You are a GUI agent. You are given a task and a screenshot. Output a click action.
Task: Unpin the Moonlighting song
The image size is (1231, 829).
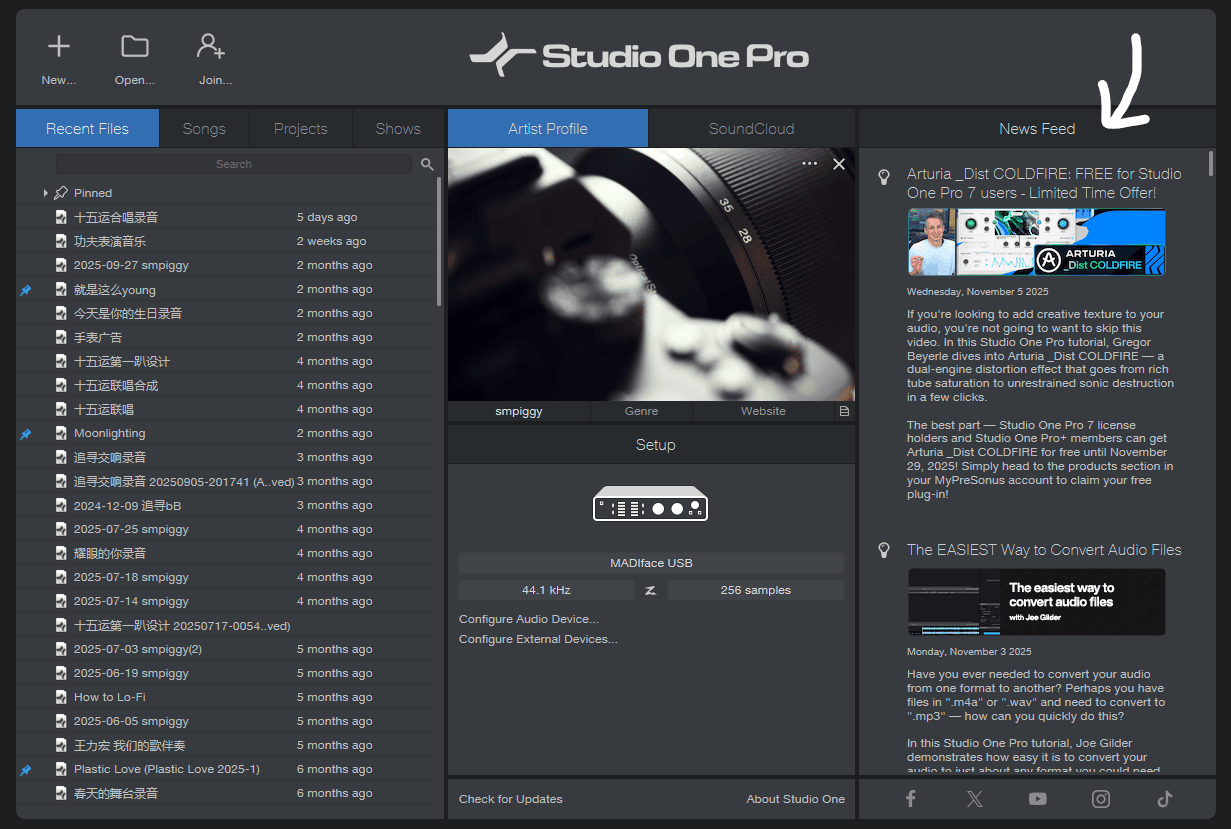(x=26, y=434)
